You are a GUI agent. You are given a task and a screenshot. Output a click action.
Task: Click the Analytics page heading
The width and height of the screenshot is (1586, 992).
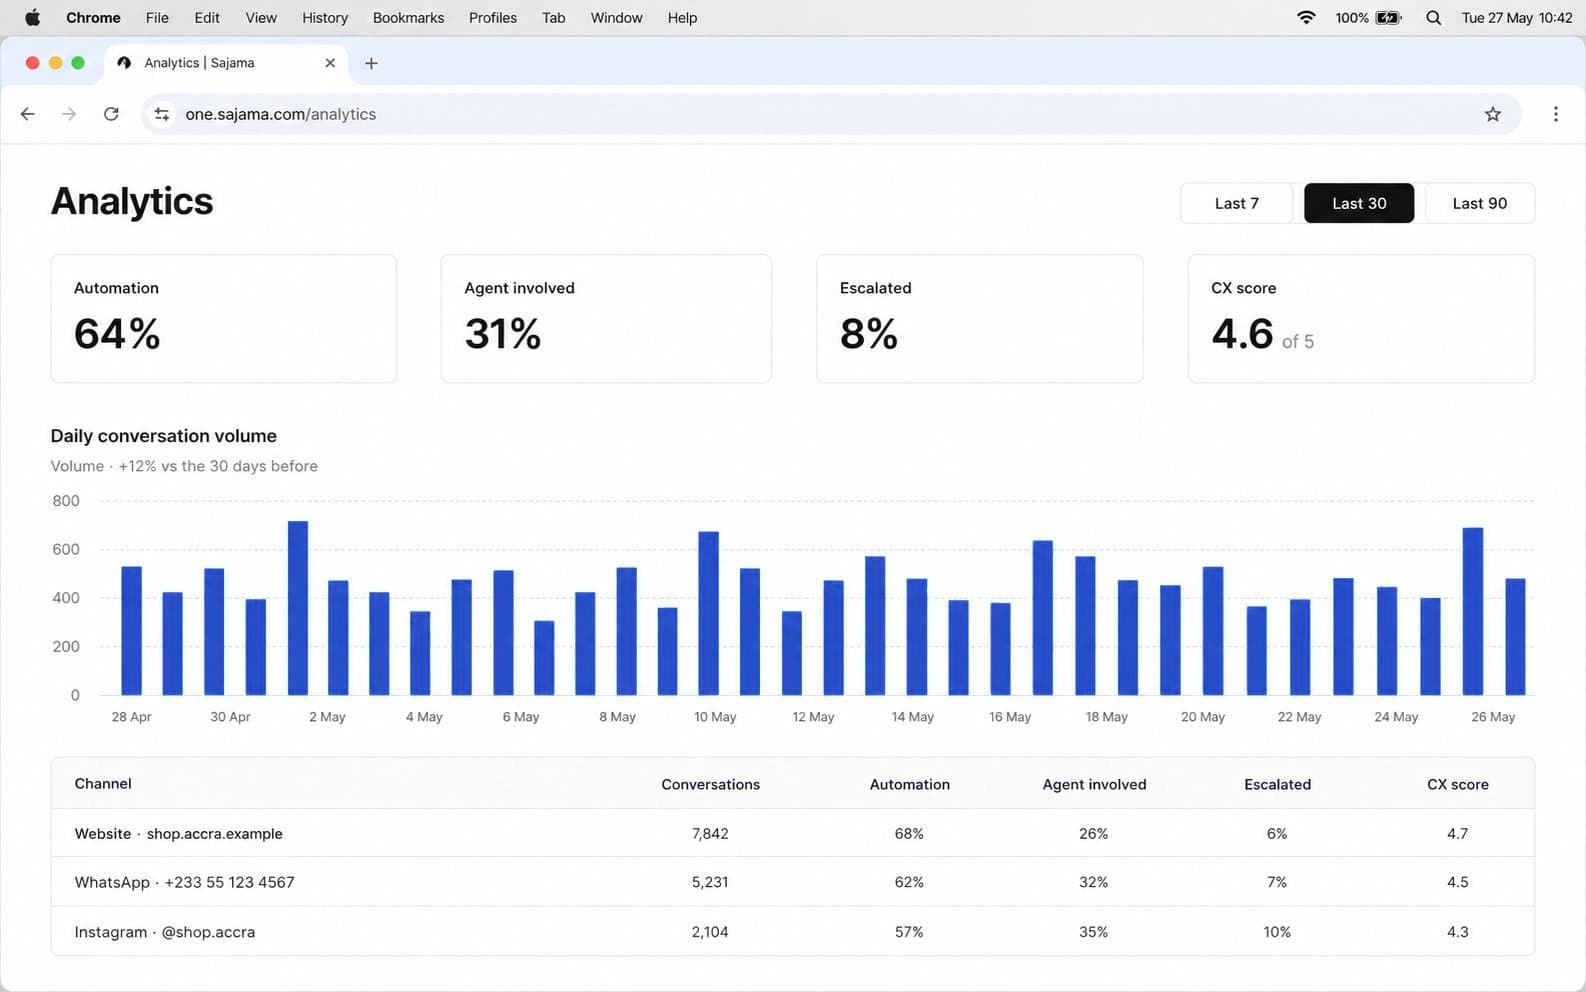pyautogui.click(x=132, y=201)
